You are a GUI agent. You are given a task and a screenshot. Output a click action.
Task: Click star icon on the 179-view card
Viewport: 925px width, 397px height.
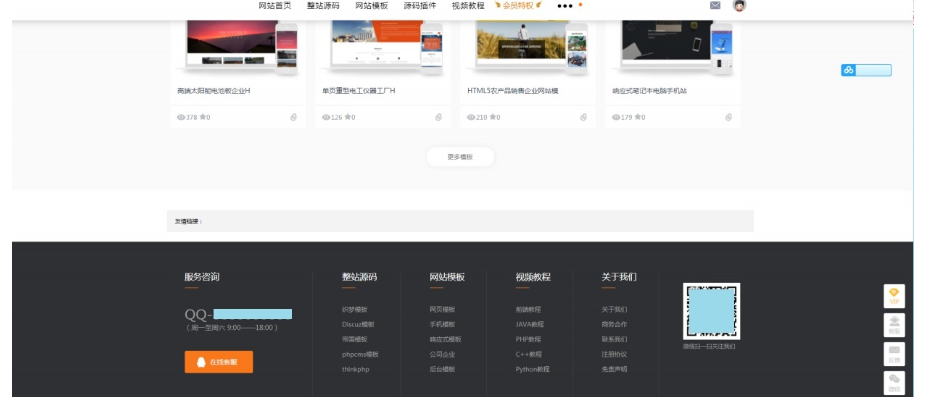pos(638,117)
